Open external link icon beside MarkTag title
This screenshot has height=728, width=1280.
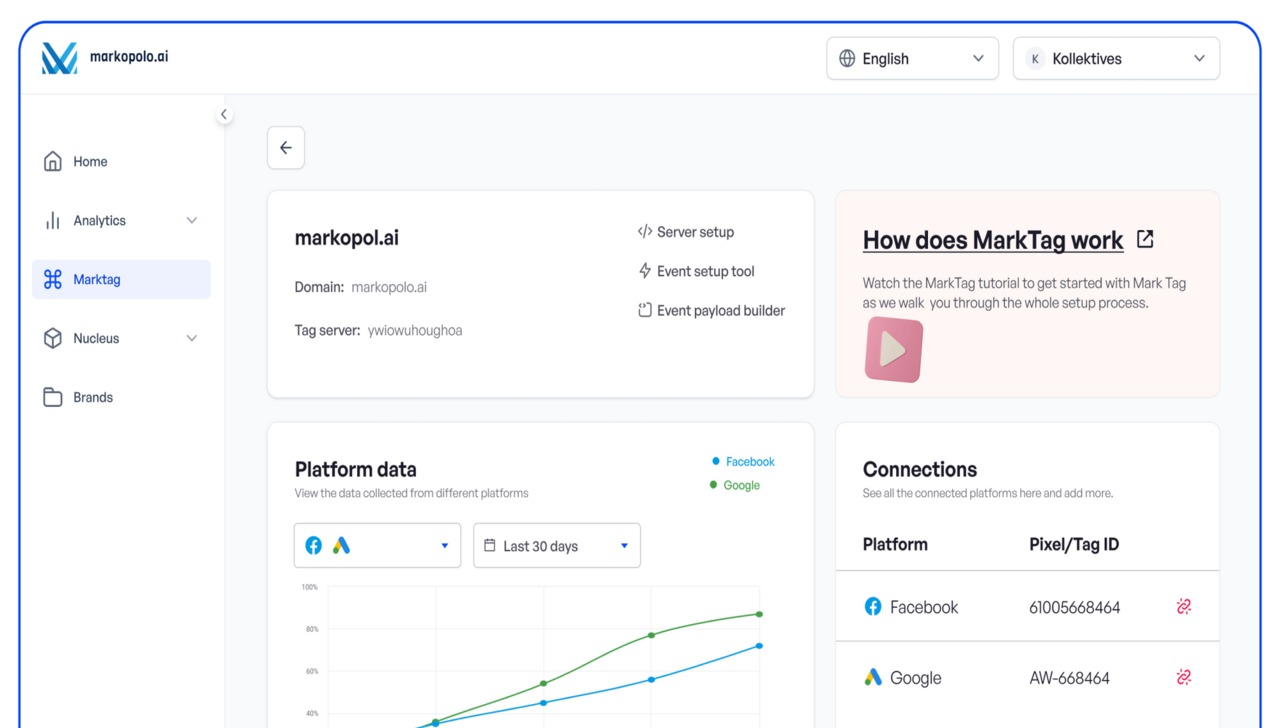point(1146,239)
